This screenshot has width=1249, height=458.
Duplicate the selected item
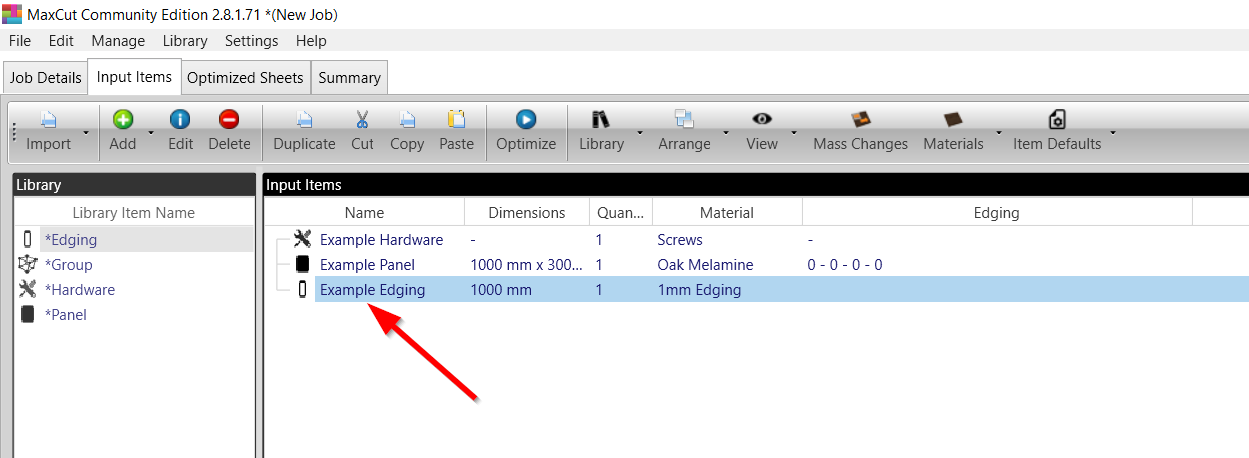pos(304,131)
